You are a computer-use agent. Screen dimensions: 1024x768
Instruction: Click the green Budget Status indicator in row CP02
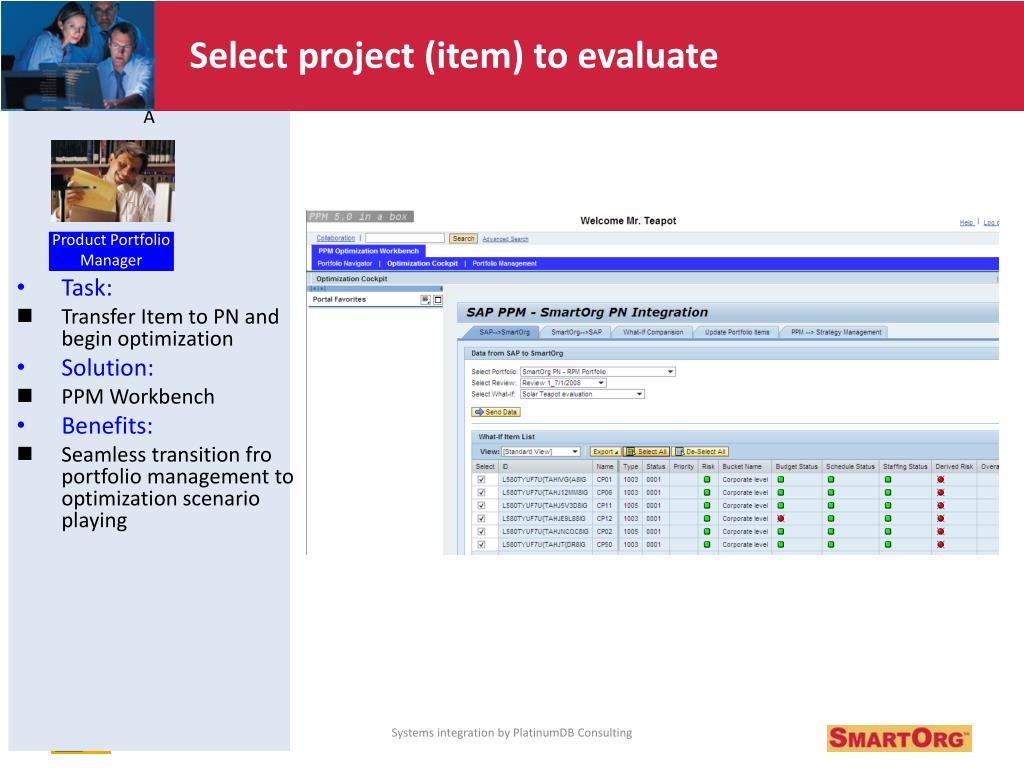(780, 532)
